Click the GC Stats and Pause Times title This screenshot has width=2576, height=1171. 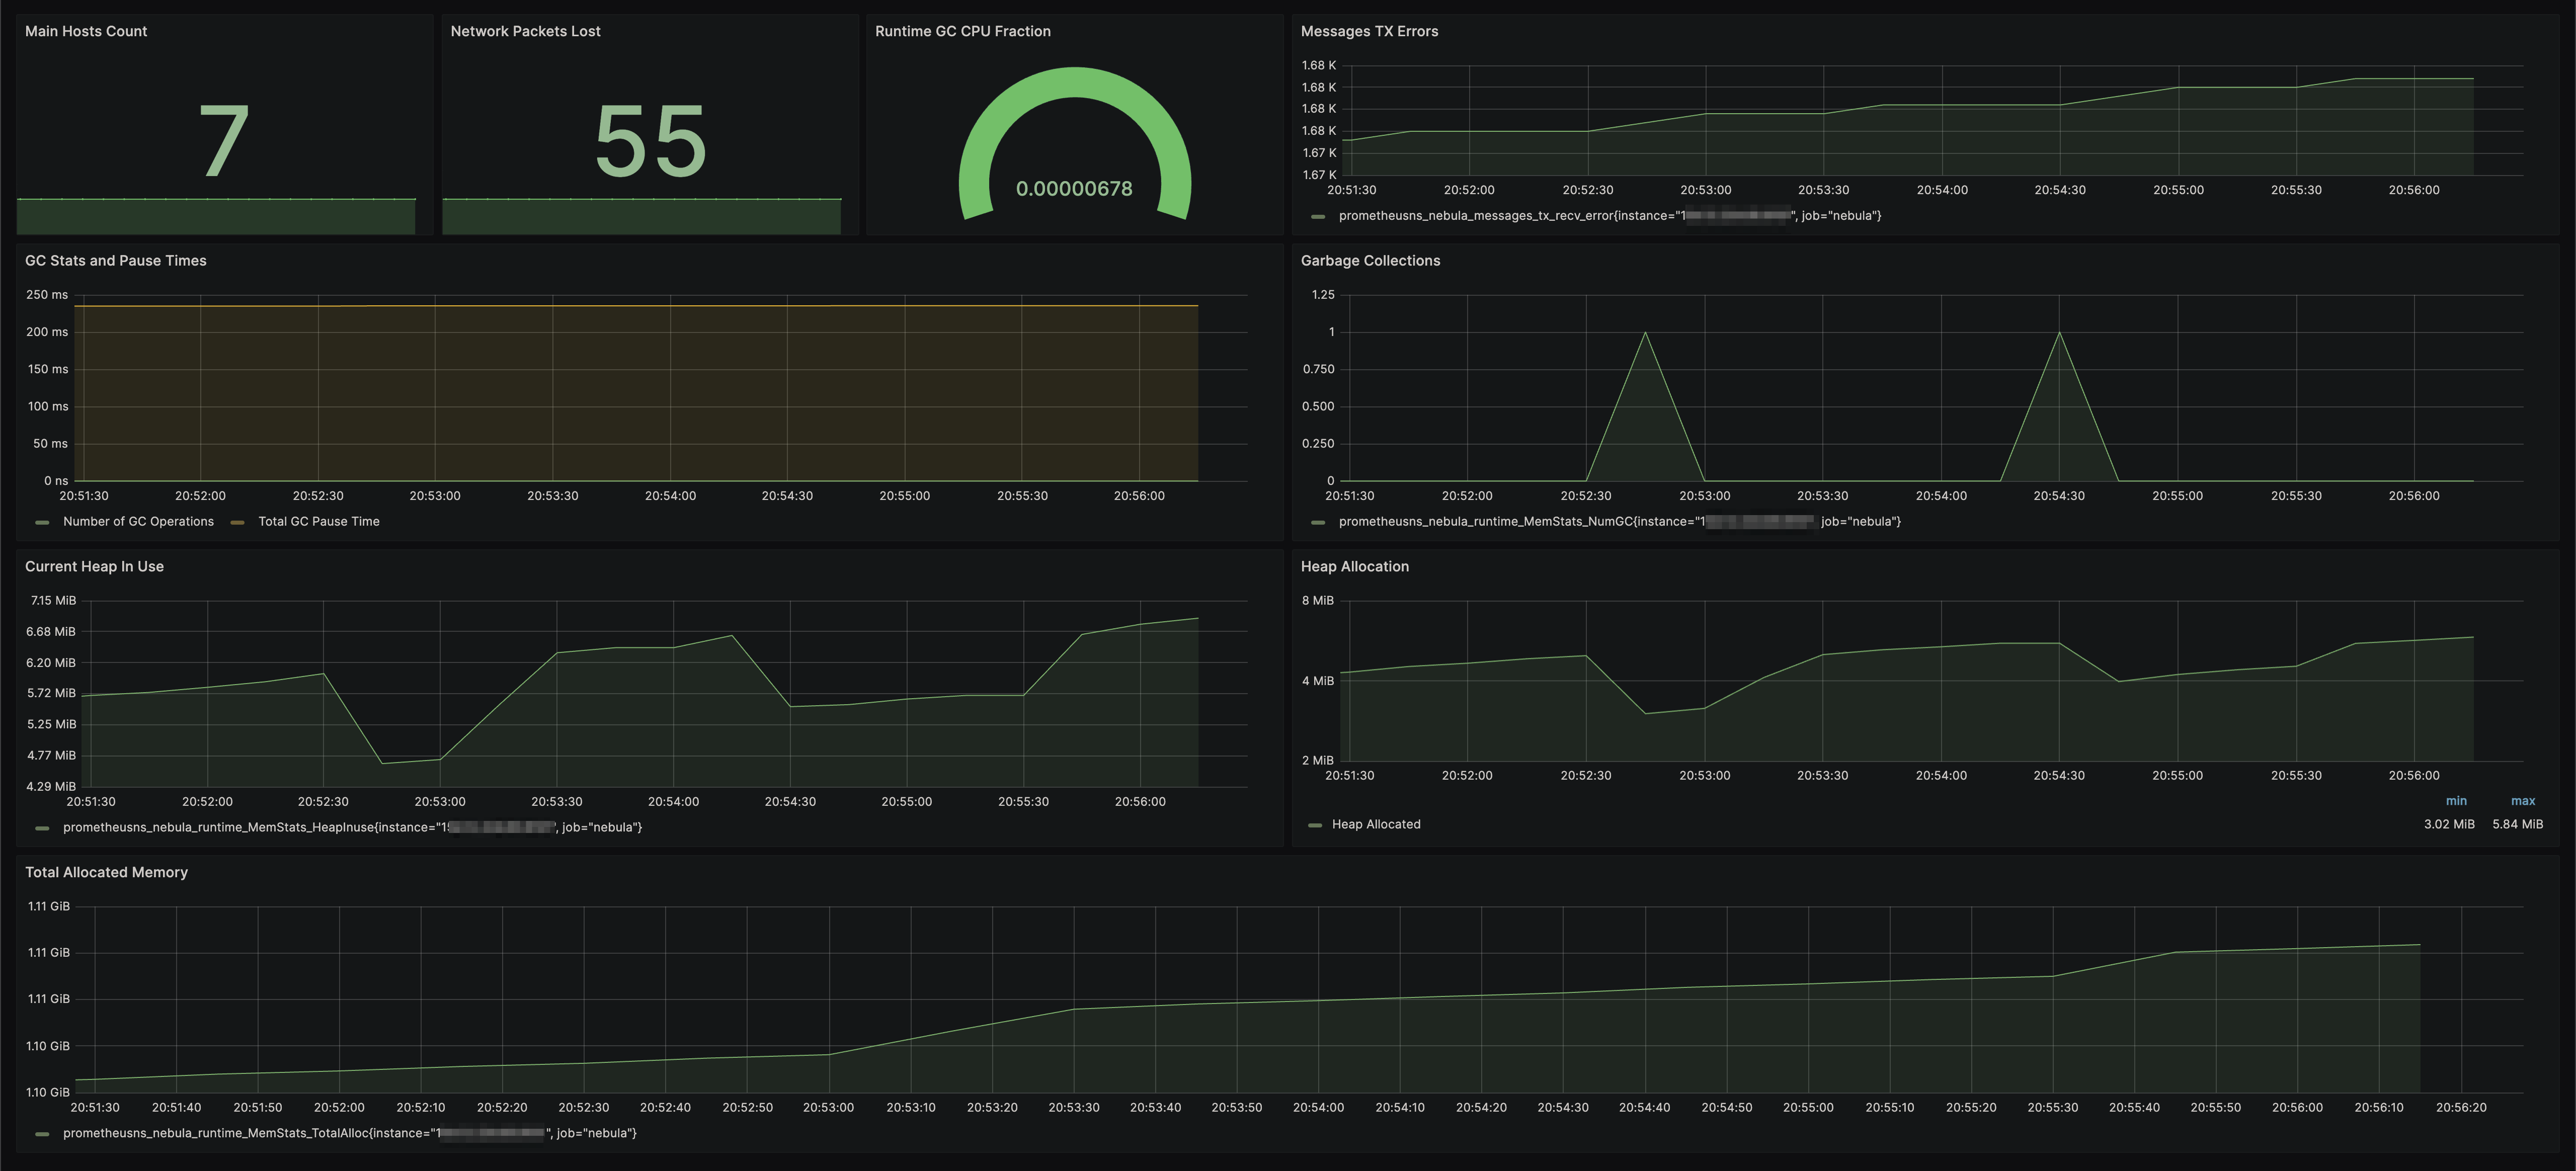[x=115, y=260]
